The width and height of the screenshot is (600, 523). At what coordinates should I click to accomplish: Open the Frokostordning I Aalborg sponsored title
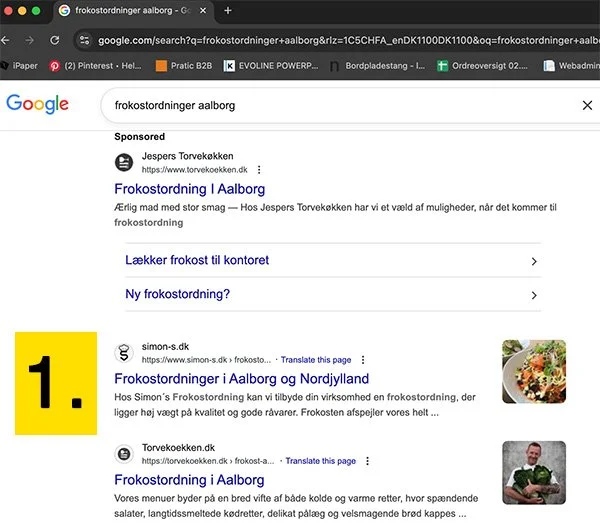pos(189,189)
